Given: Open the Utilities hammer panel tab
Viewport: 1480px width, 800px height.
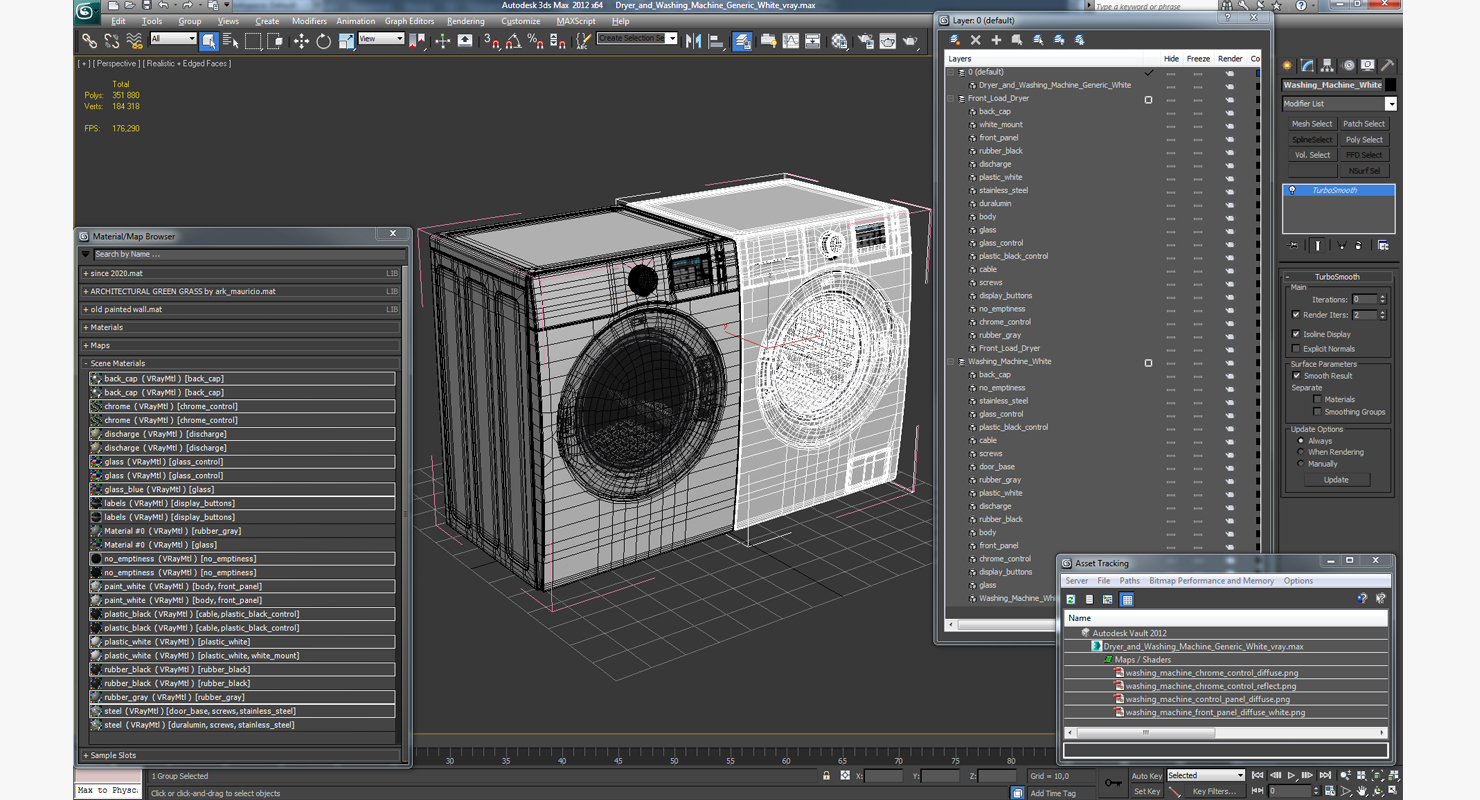Looking at the screenshot, I should (1388, 66).
